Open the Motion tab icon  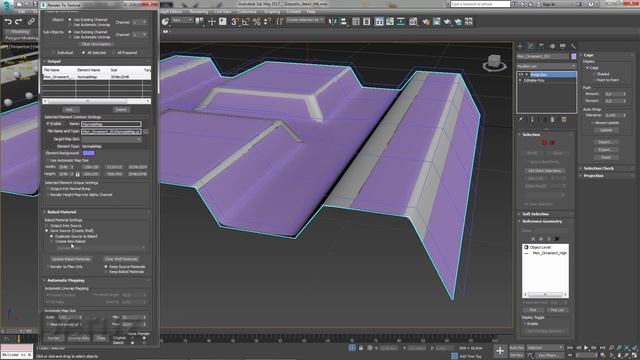click(x=552, y=46)
